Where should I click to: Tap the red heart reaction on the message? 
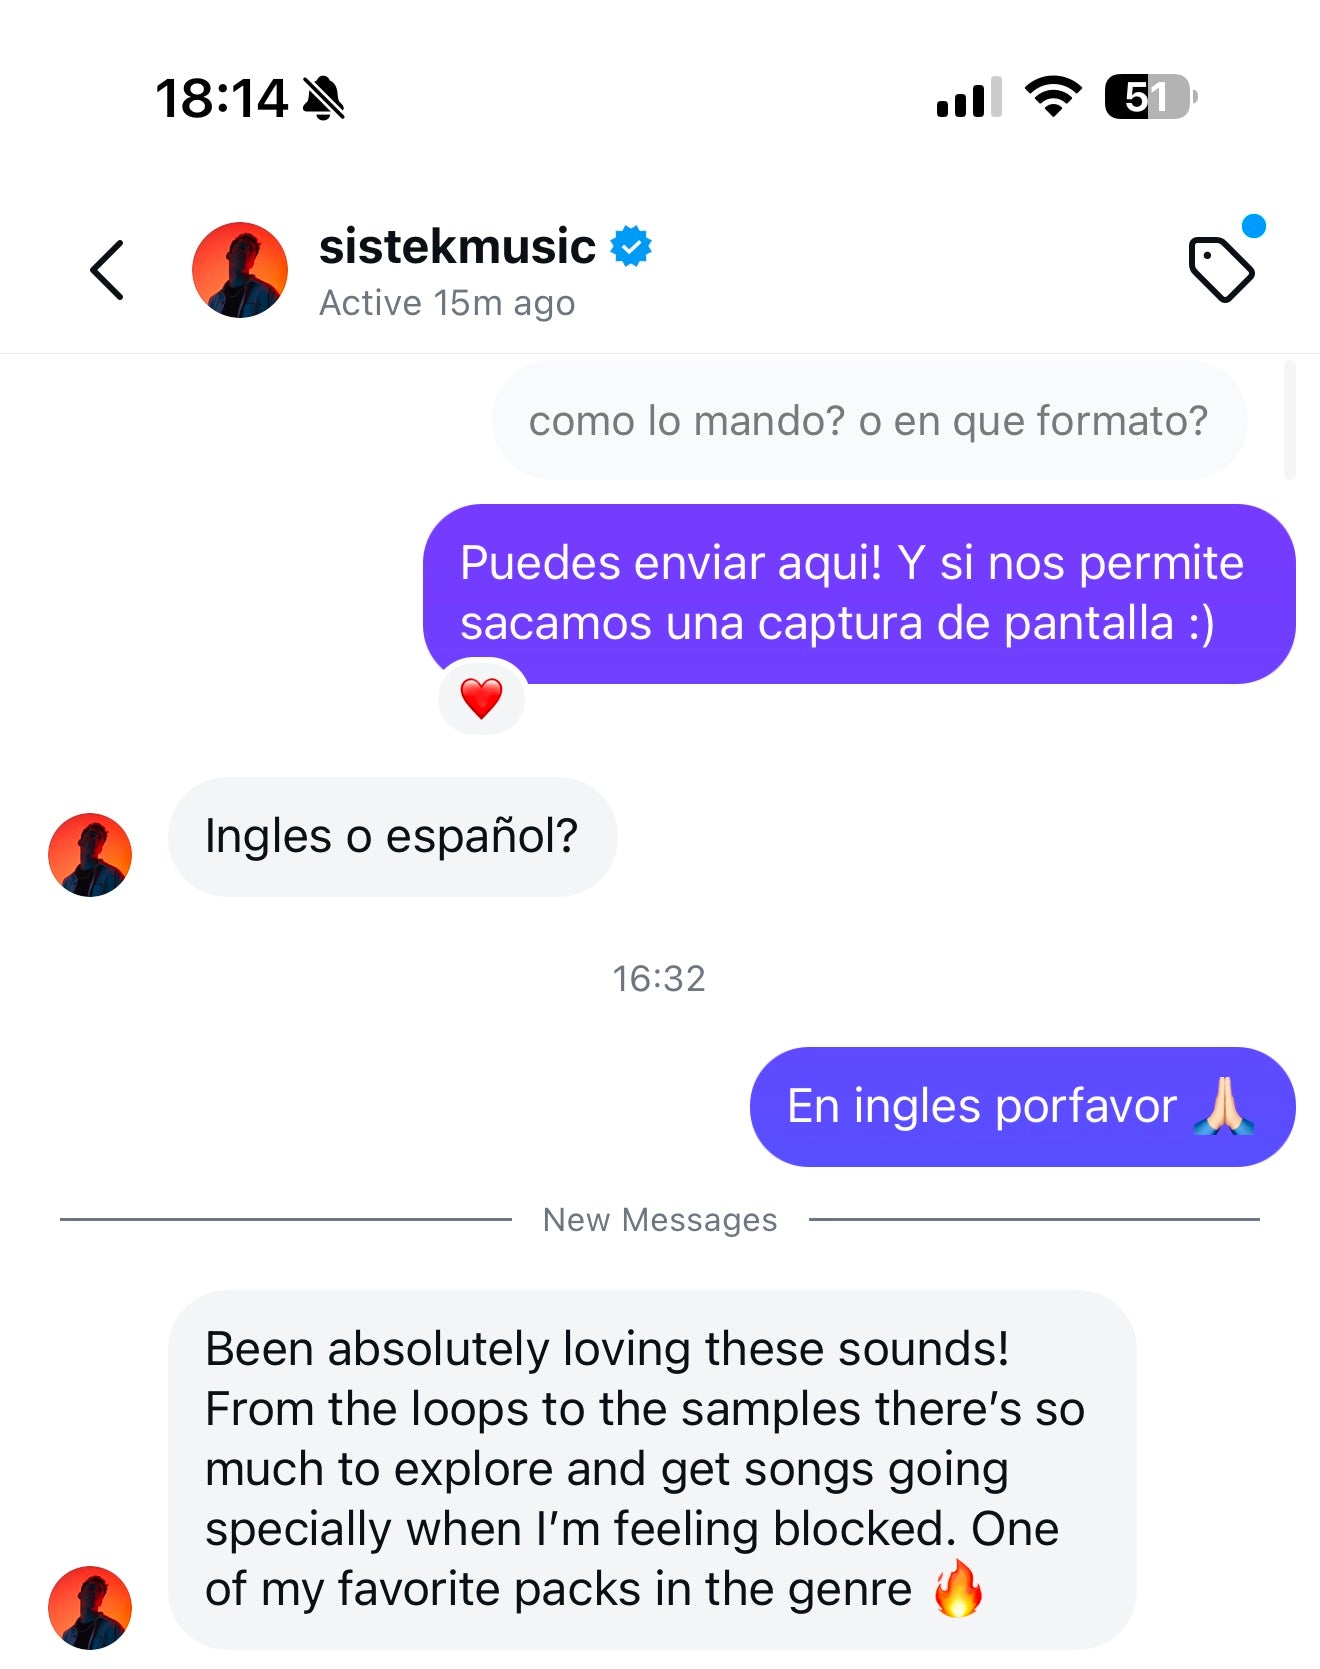(481, 698)
